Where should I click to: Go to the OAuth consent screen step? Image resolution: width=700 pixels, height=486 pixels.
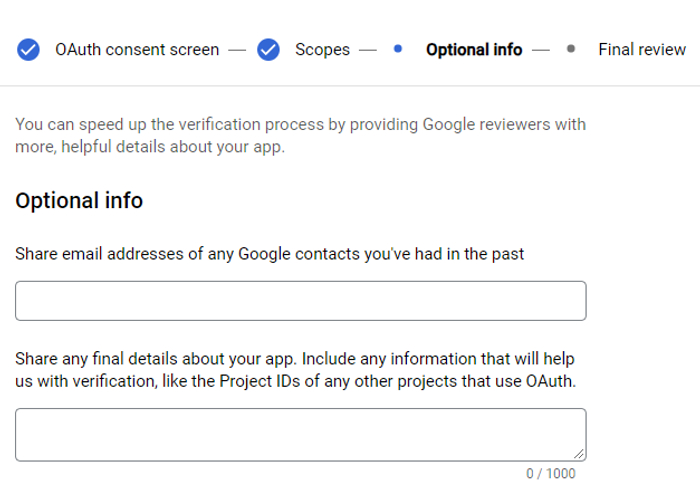pyautogui.click(x=137, y=50)
